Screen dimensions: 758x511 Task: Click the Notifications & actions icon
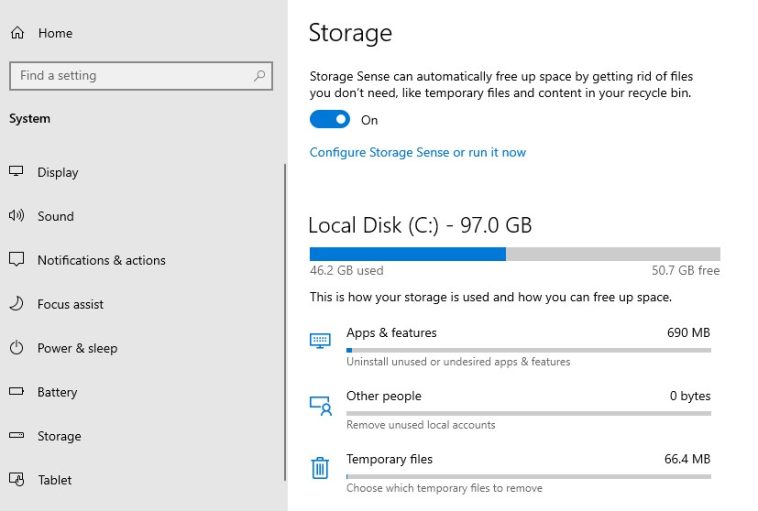click(16, 260)
